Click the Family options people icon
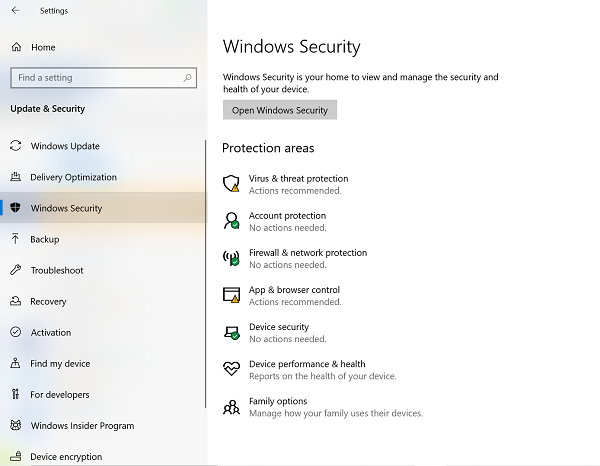Screen dimensions: 600x466 [231, 406]
